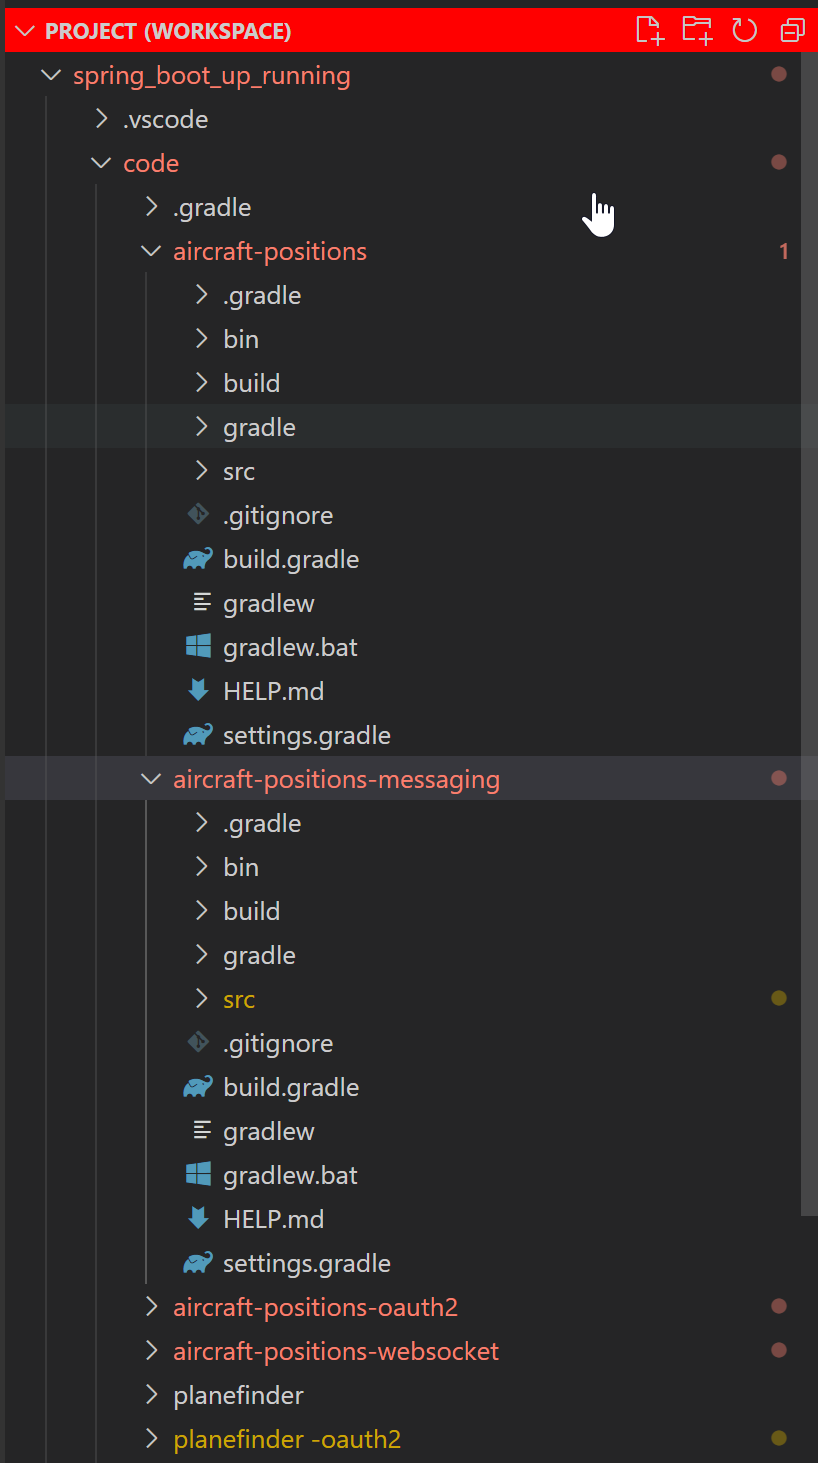Click the New Folder icon in Explorer header
This screenshot has height=1463, width=818.
(x=696, y=30)
